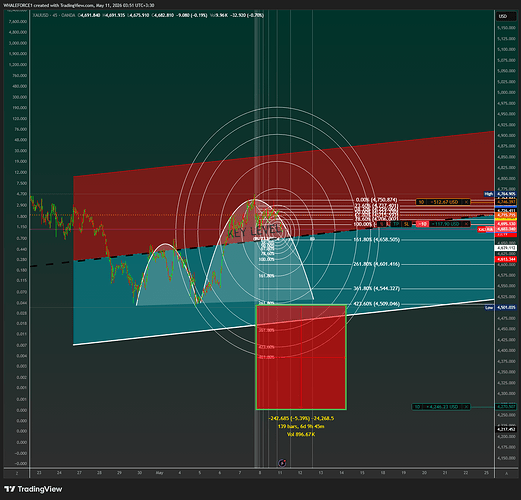Toggle auto scale 'A' button
Viewport: 521px width, 500px height.
(x=506, y=473)
